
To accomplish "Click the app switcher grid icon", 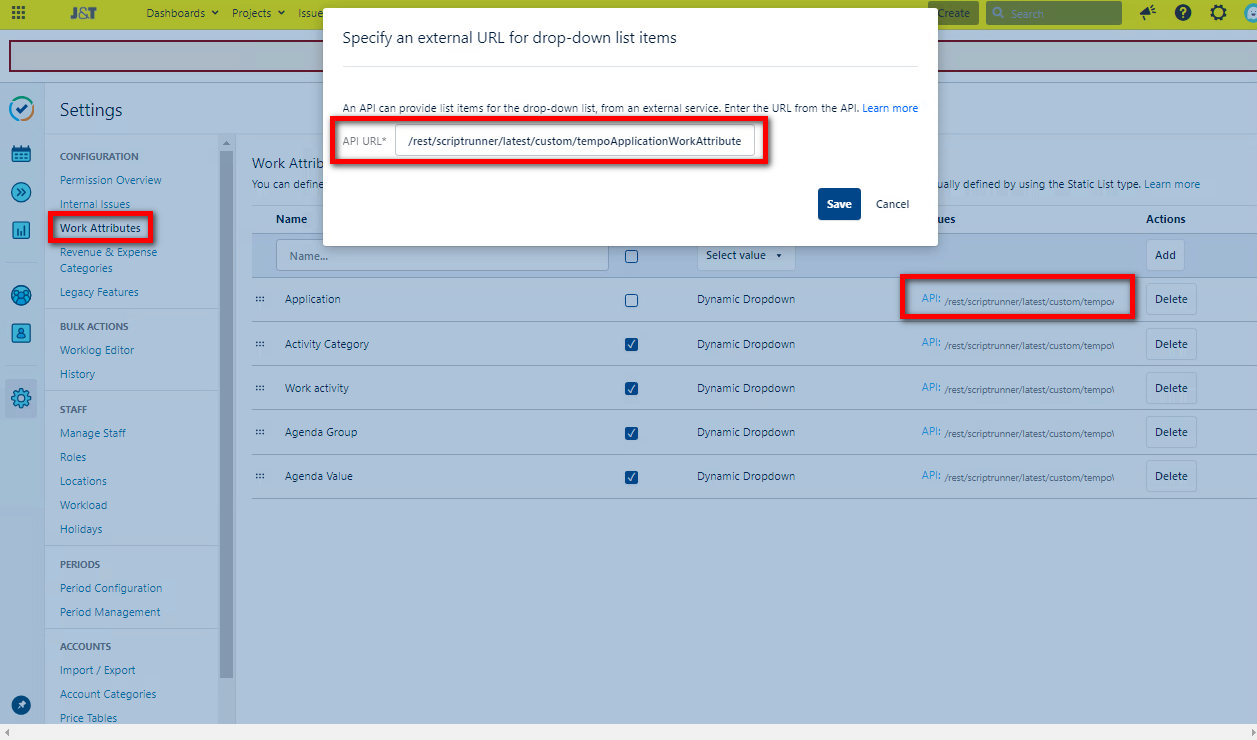I will click(19, 13).
